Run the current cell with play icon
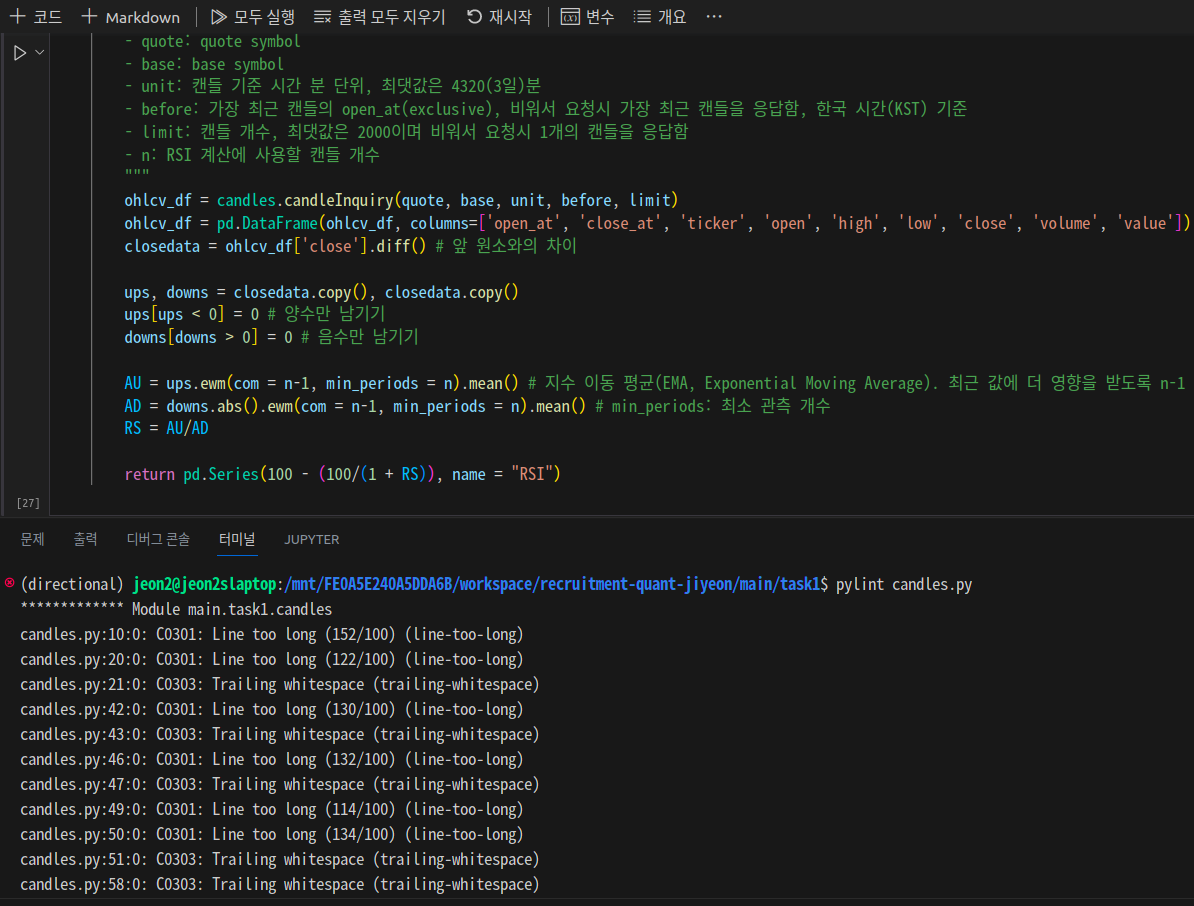Screen dimensions: 1194x906 (x=20, y=53)
